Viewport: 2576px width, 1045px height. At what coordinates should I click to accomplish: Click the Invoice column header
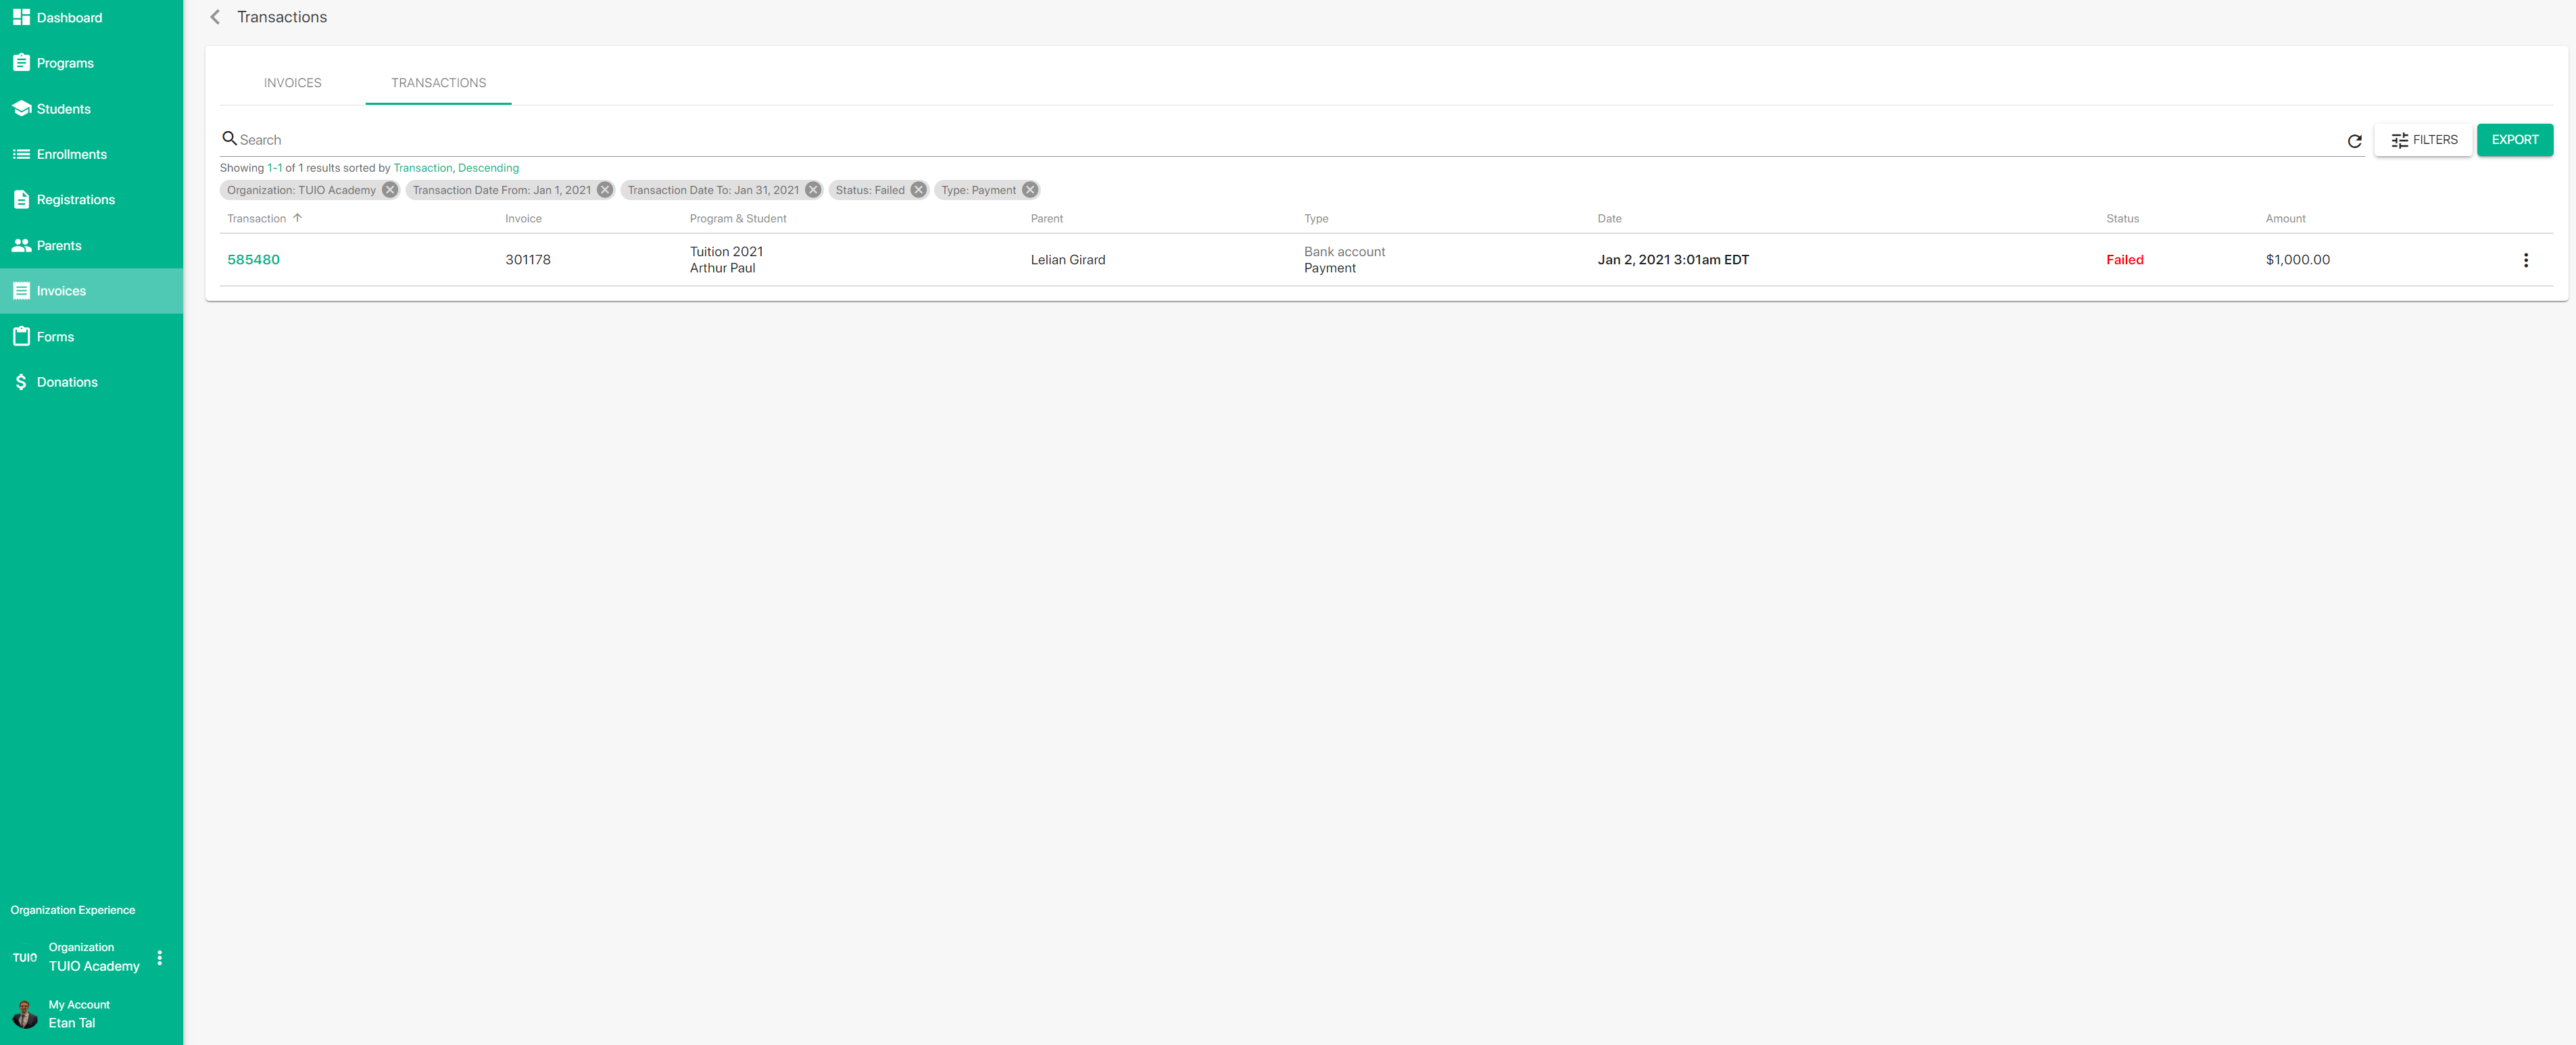pyautogui.click(x=523, y=219)
